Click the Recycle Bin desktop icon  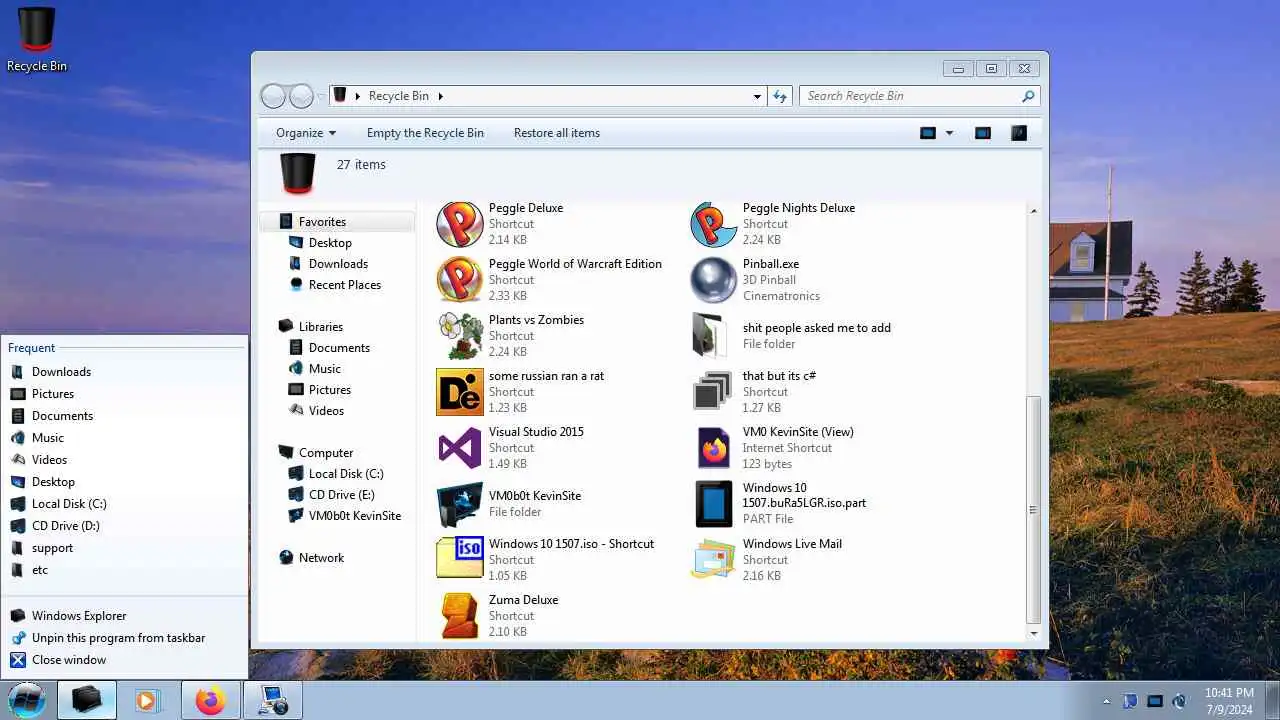click(x=37, y=40)
